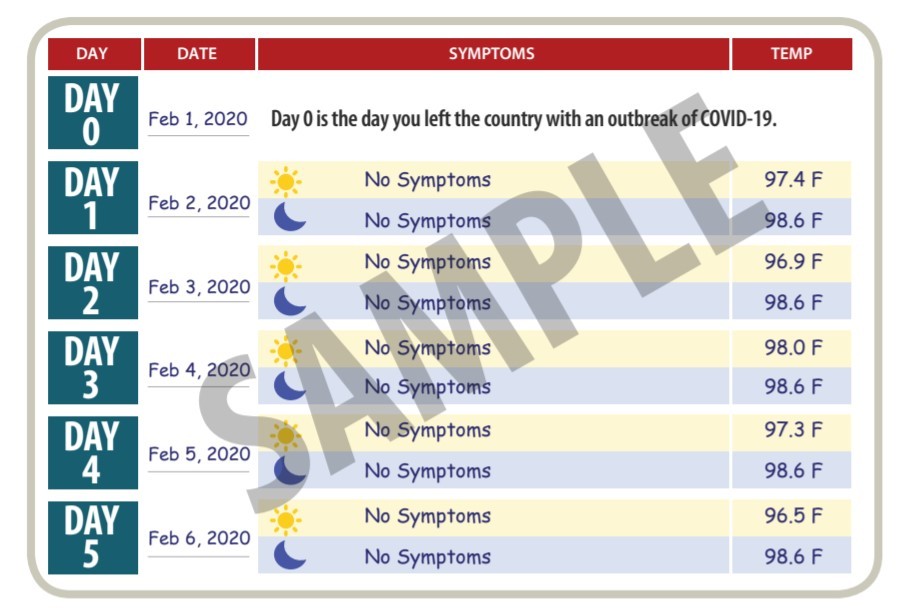Click the 97.4 F temperature entry
This screenshot has width=907, height=615.
point(793,179)
